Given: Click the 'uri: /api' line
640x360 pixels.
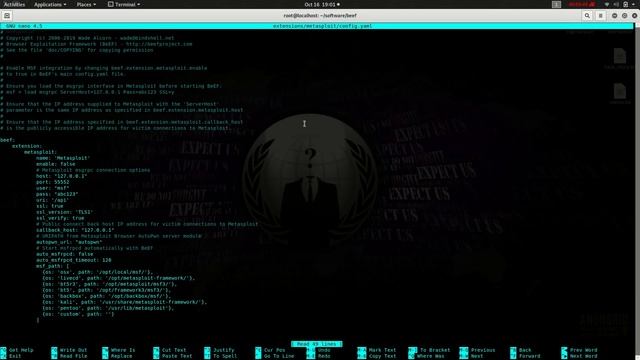Looking at the screenshot, I should (x=53, y=200).
